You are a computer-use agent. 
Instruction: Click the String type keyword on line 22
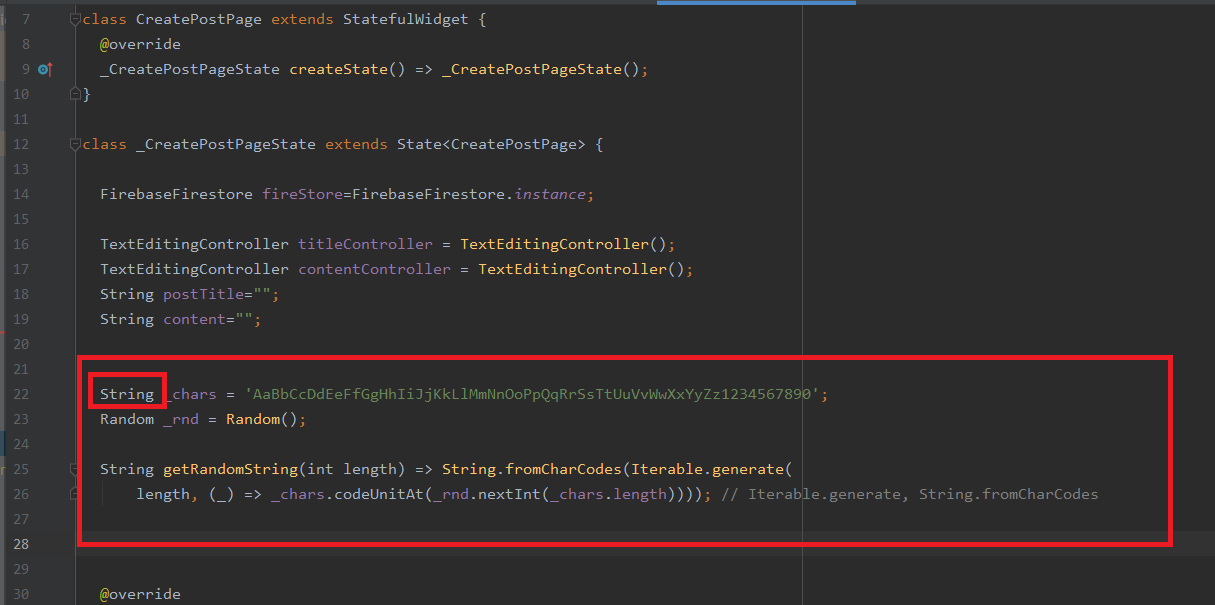(127, 394)
